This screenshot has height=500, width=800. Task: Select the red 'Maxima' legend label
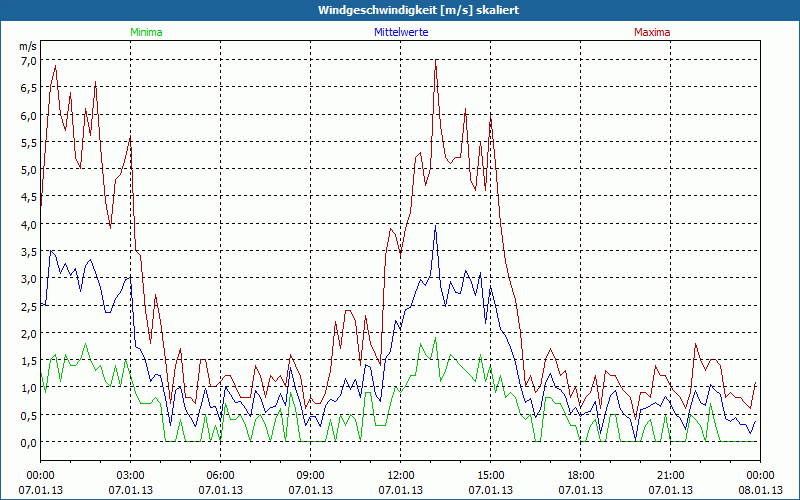(652, 32)
